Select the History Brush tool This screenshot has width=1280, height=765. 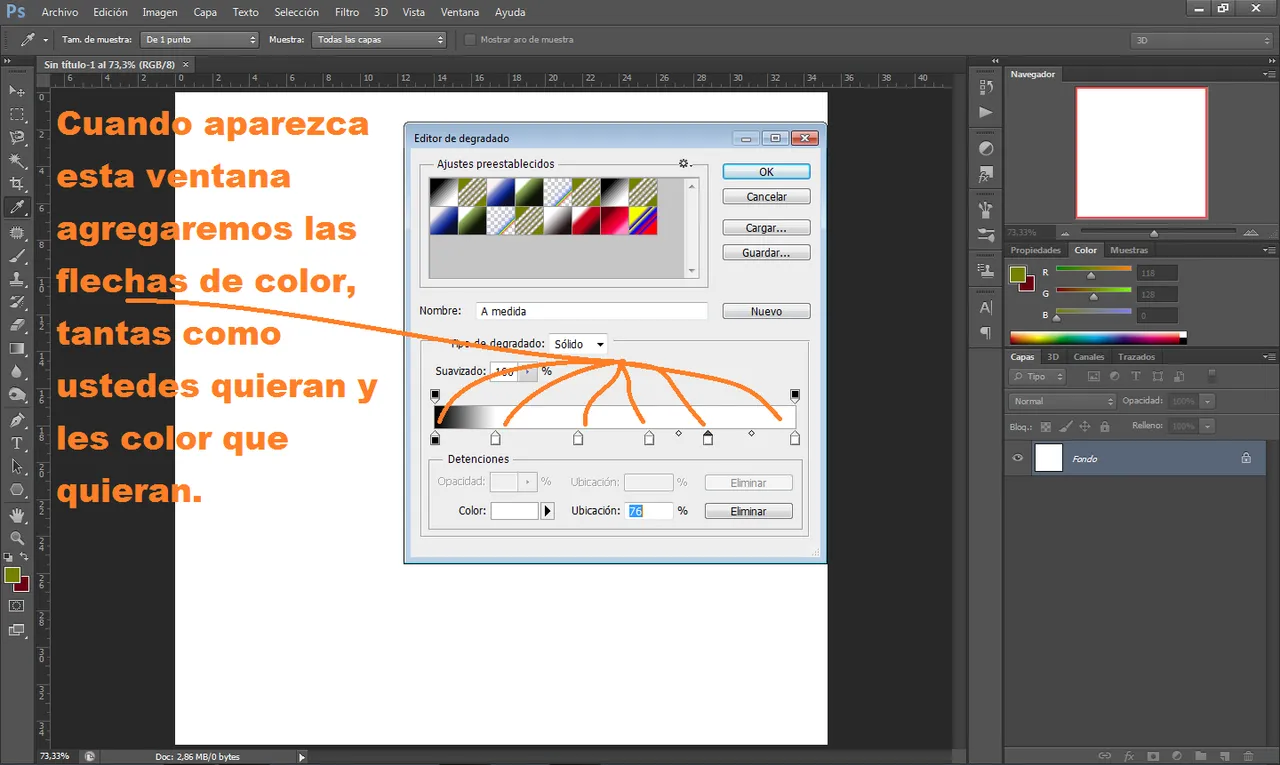tap(17, 302)
